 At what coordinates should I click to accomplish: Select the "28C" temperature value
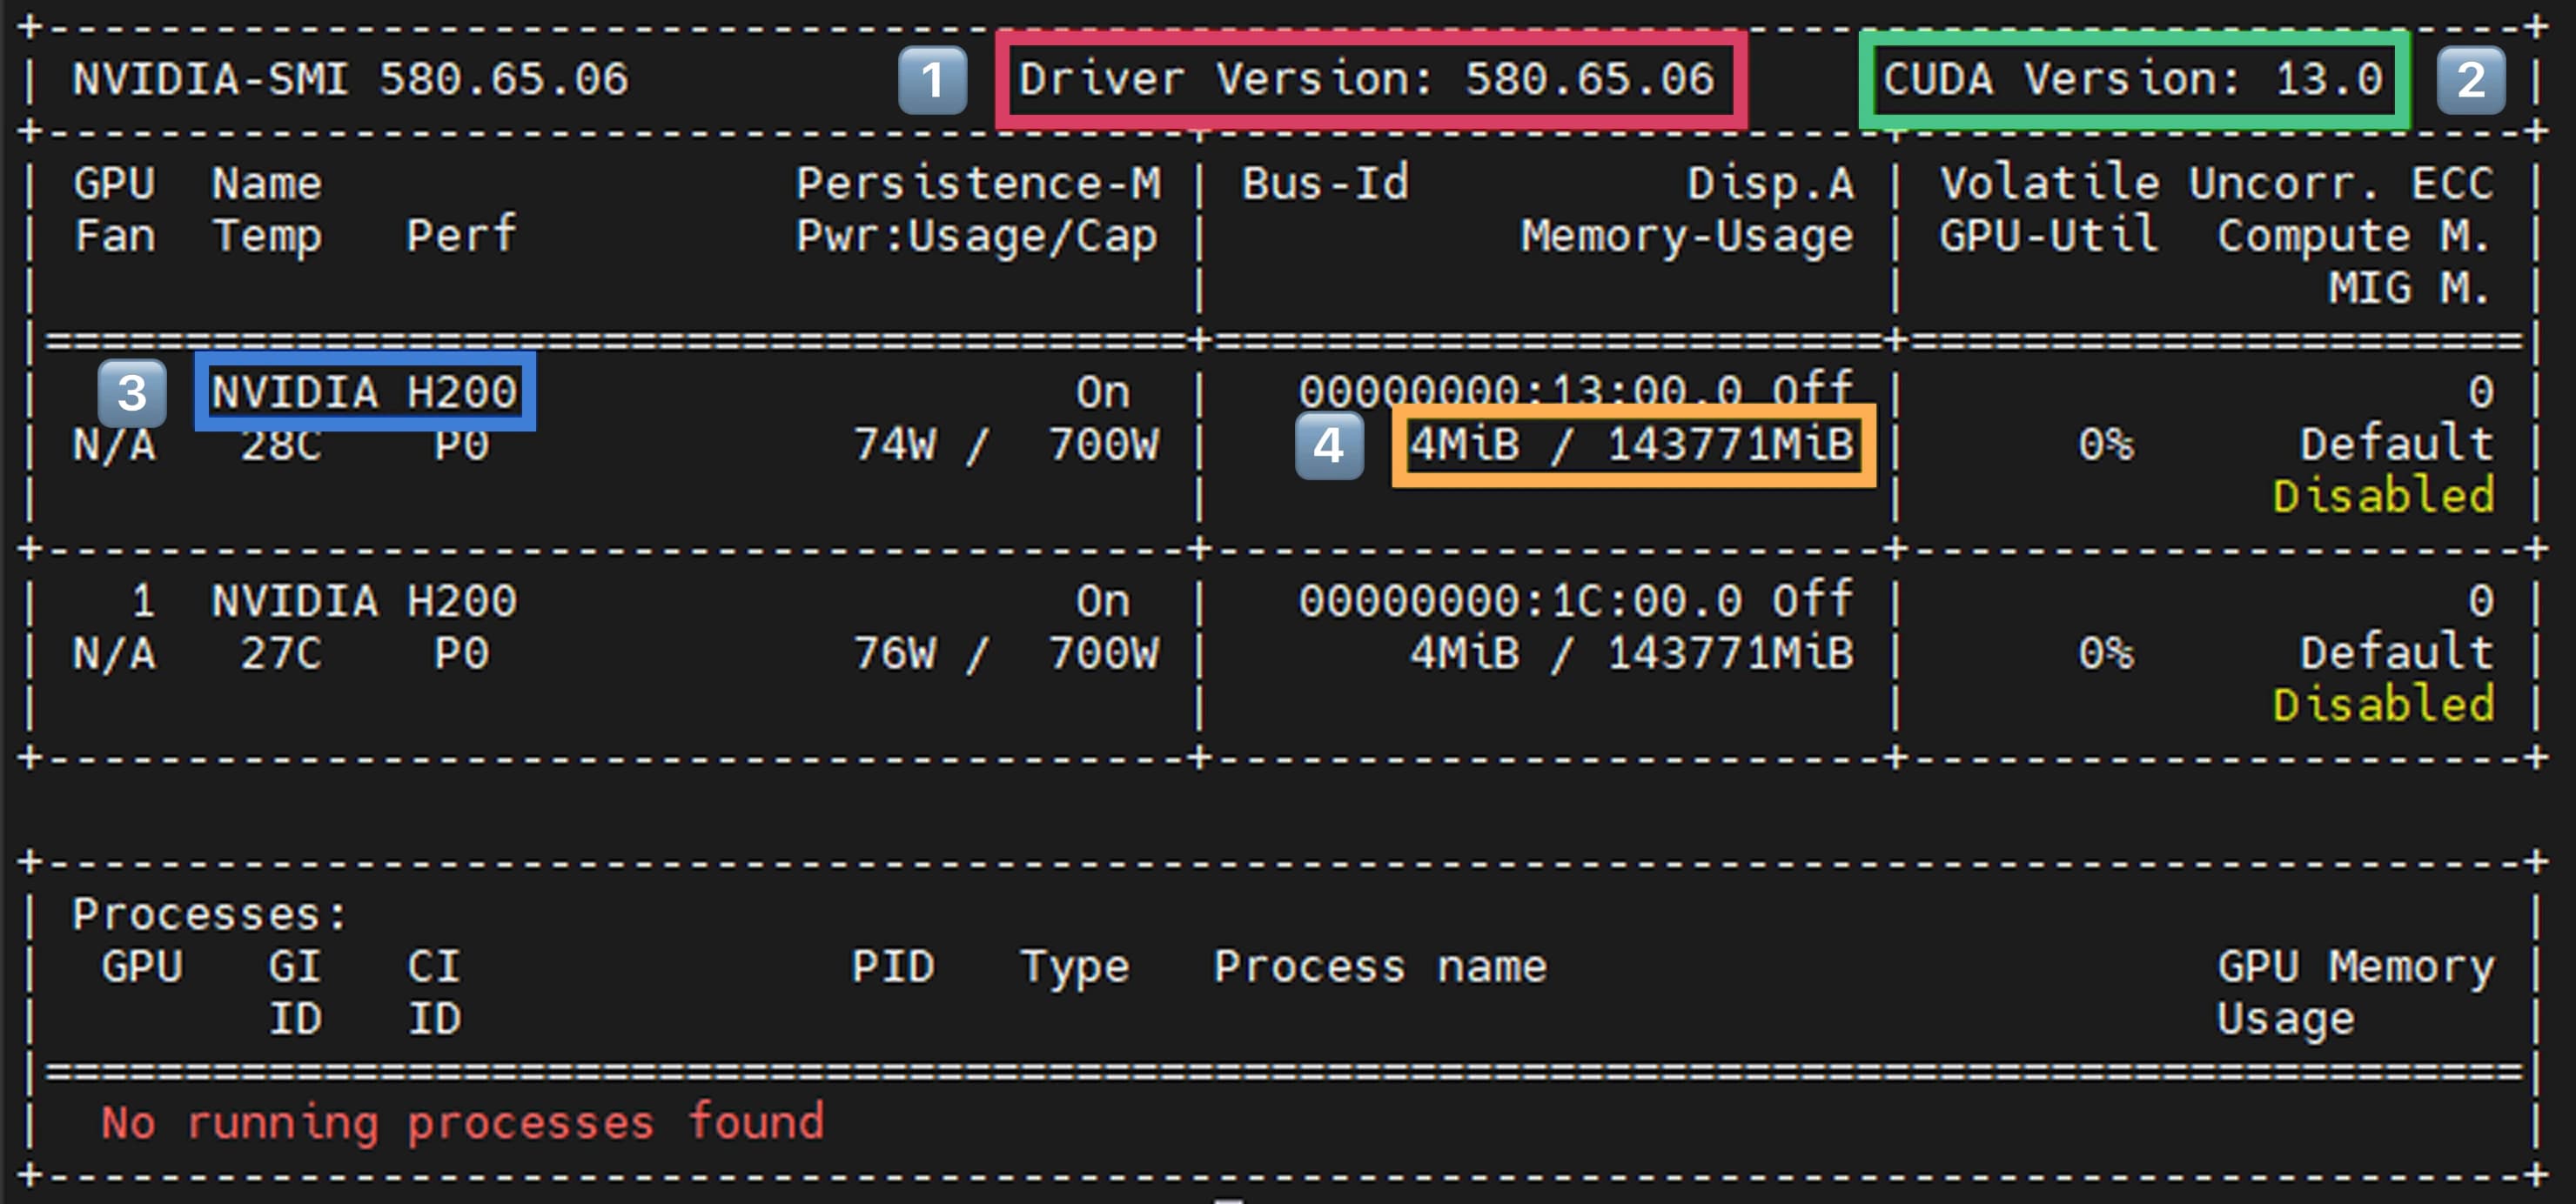281,445
